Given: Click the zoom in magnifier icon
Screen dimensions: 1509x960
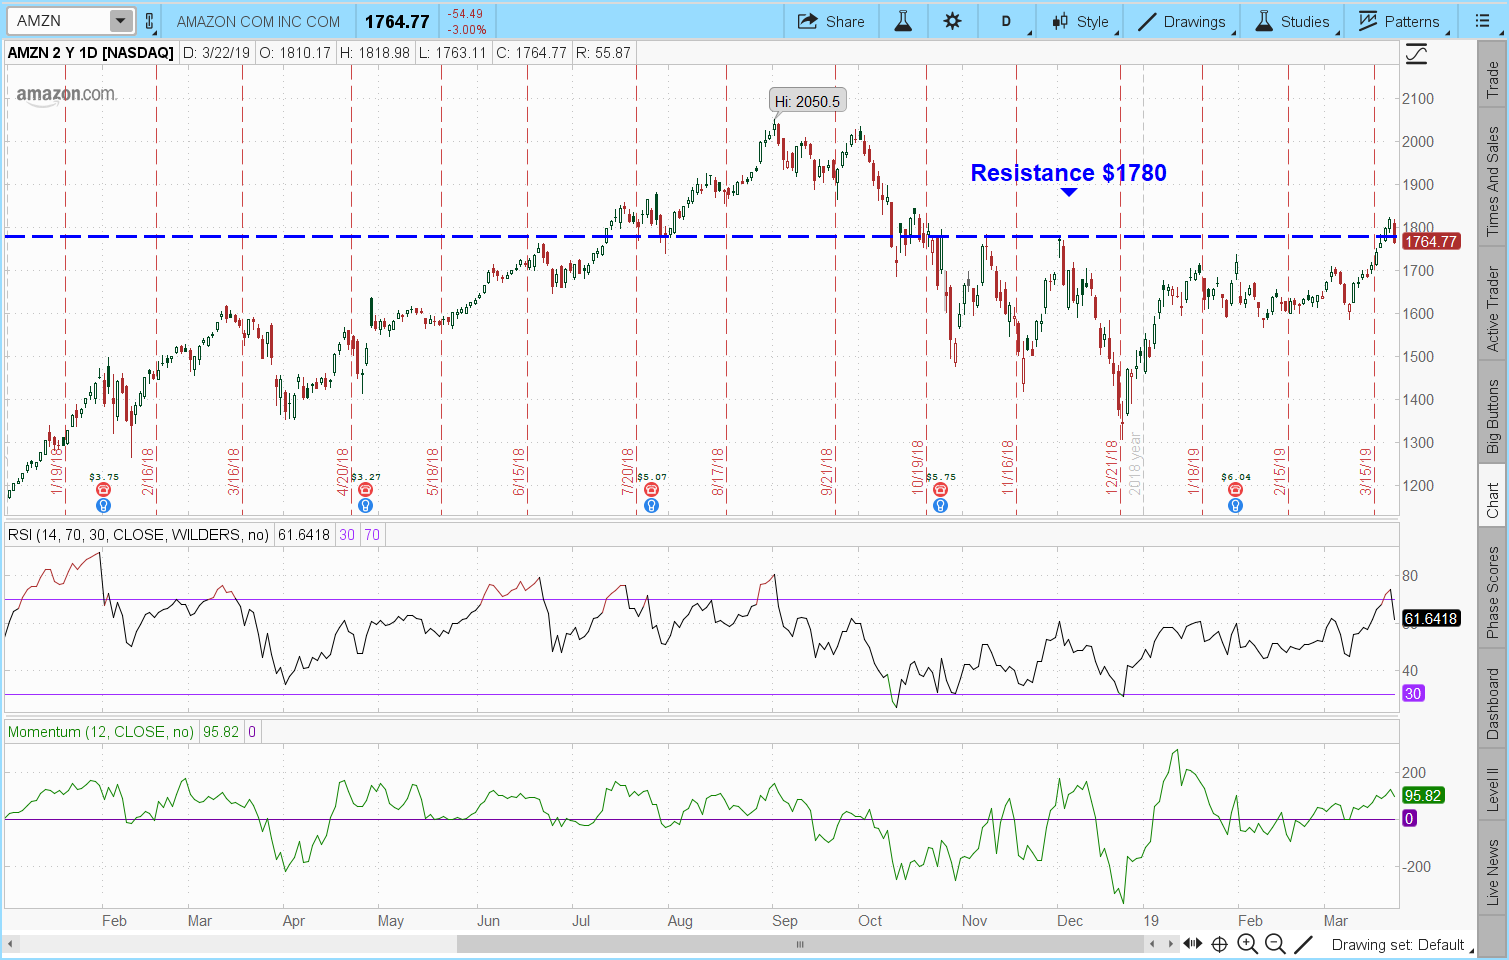Looking at the screenshot, I should coord(1247,944).
